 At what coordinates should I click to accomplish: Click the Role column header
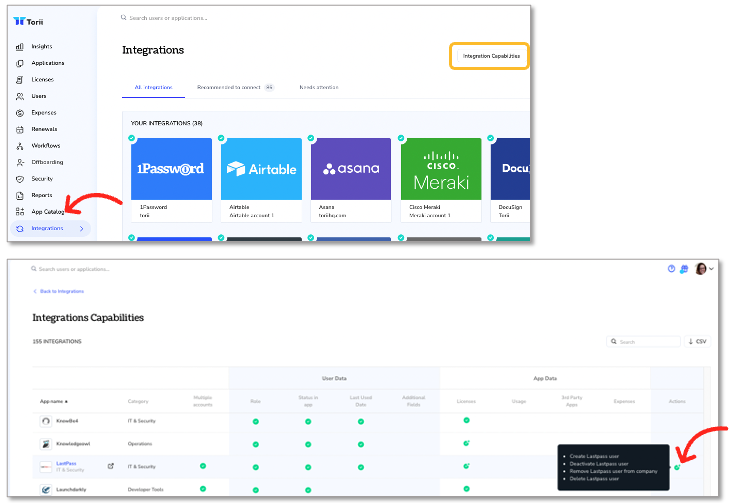[255, 401]
